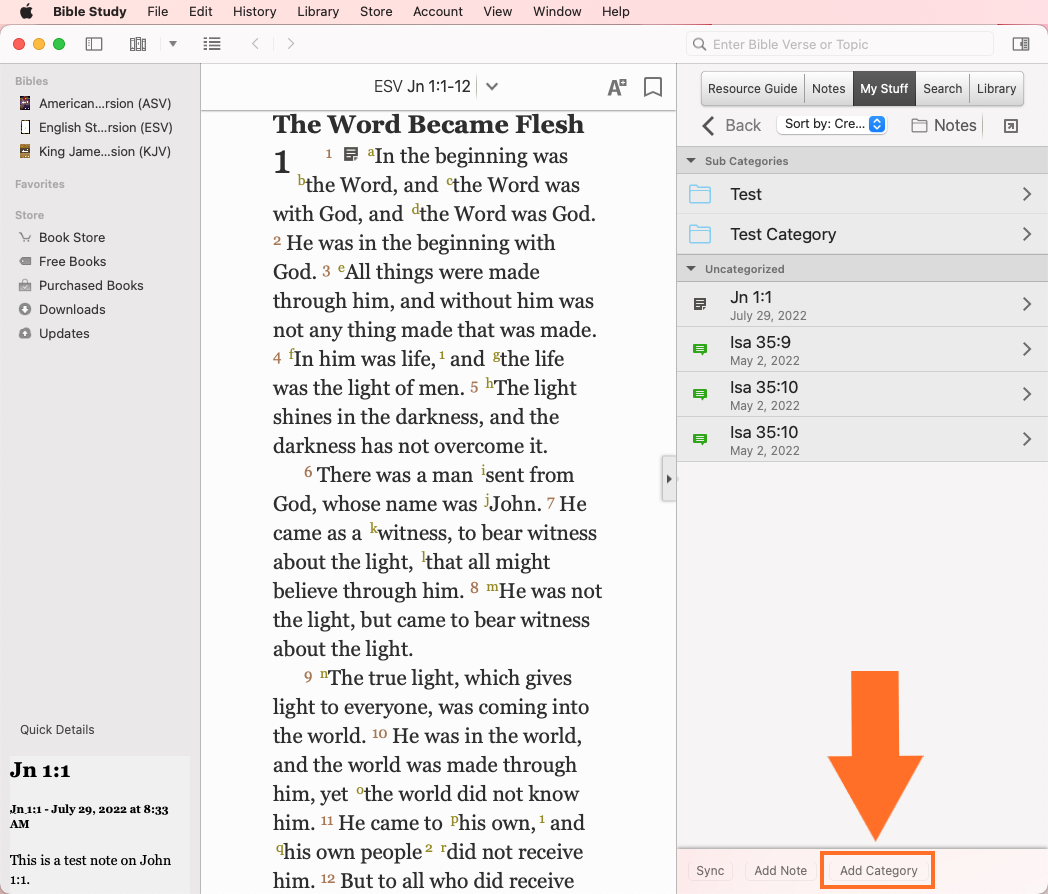The width and height of the screenshot is (1048, 894).
Task: Open the note icon beside verse 1
Action: [x=350, y=154]
